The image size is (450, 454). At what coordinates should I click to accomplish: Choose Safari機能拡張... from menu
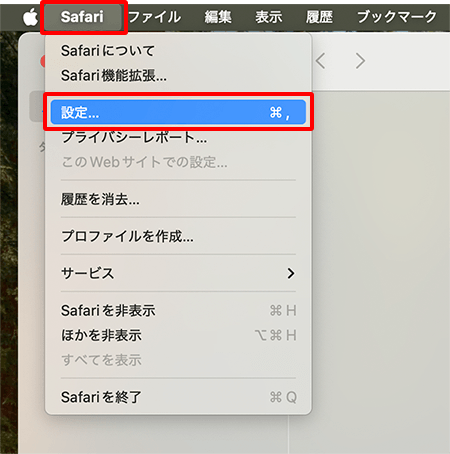(x=178, y=76)
